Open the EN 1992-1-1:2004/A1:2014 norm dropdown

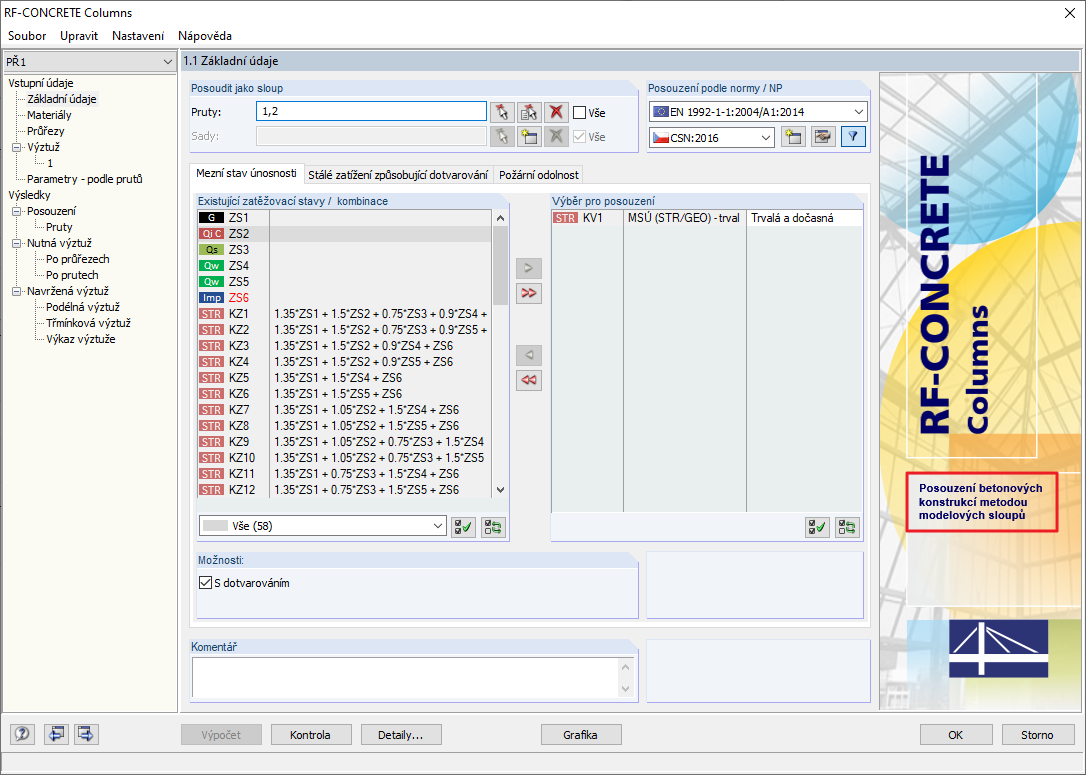pyautogui.click(x=758, y=112)
